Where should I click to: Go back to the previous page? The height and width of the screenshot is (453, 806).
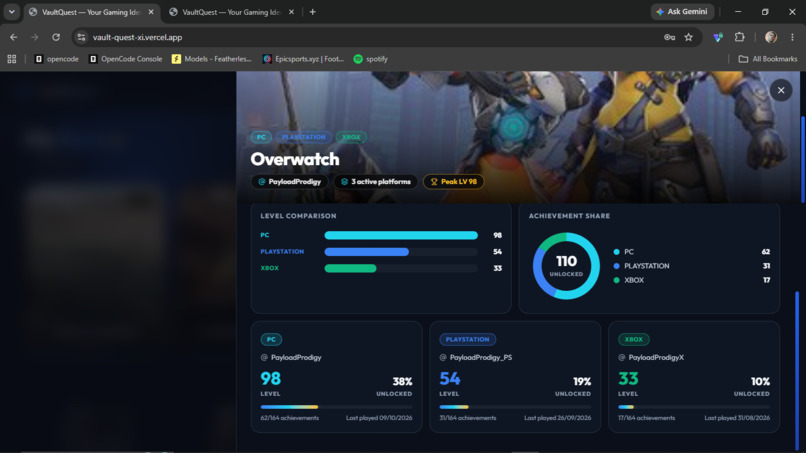tap(14, 37)
